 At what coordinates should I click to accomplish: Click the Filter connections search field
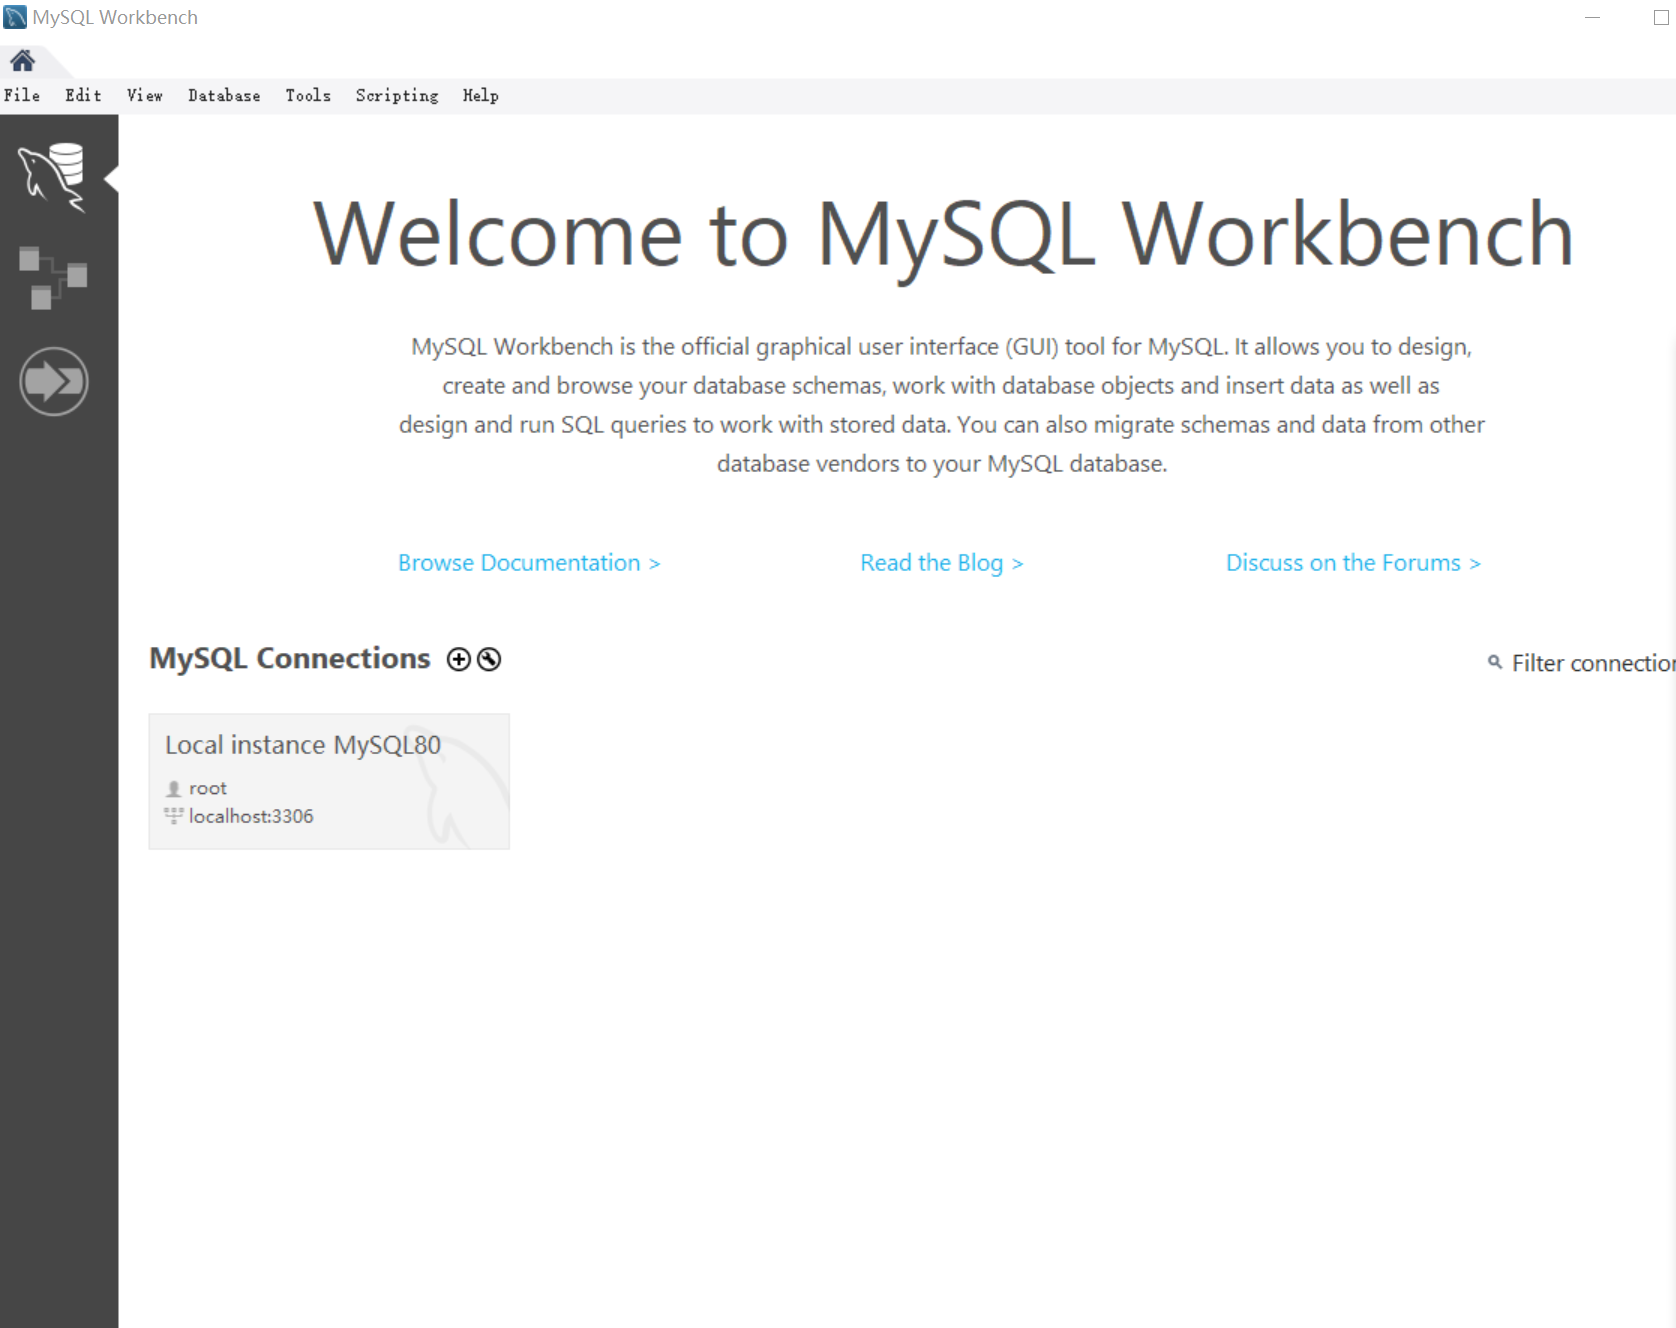pos(1592,663)
